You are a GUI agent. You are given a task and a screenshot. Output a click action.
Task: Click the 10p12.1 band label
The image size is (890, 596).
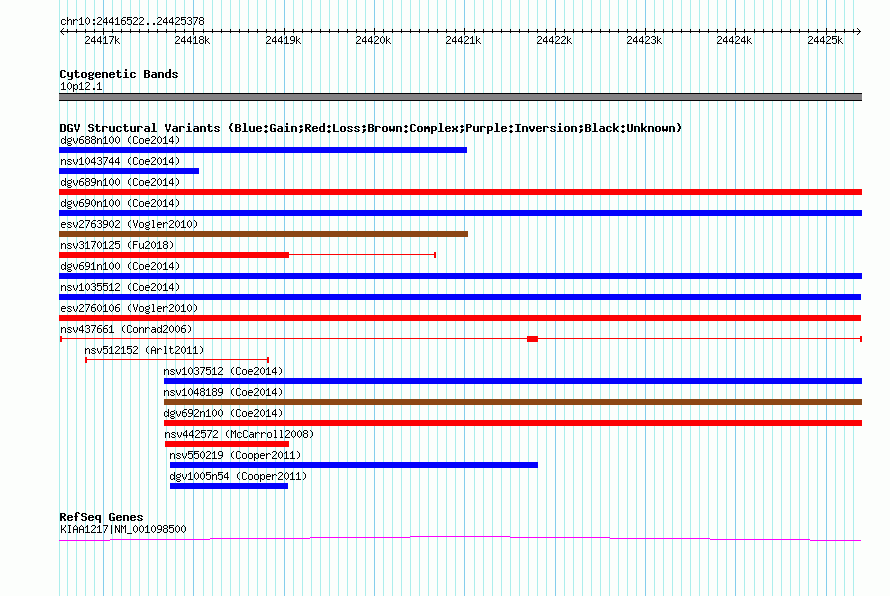81,86
